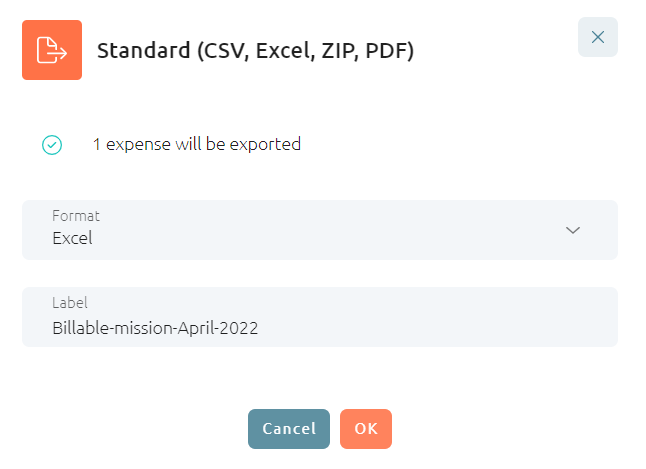Screen dimensions: 646x469
Task: Click the Billable-mission-April-2022 text
Action: point(155,328)
